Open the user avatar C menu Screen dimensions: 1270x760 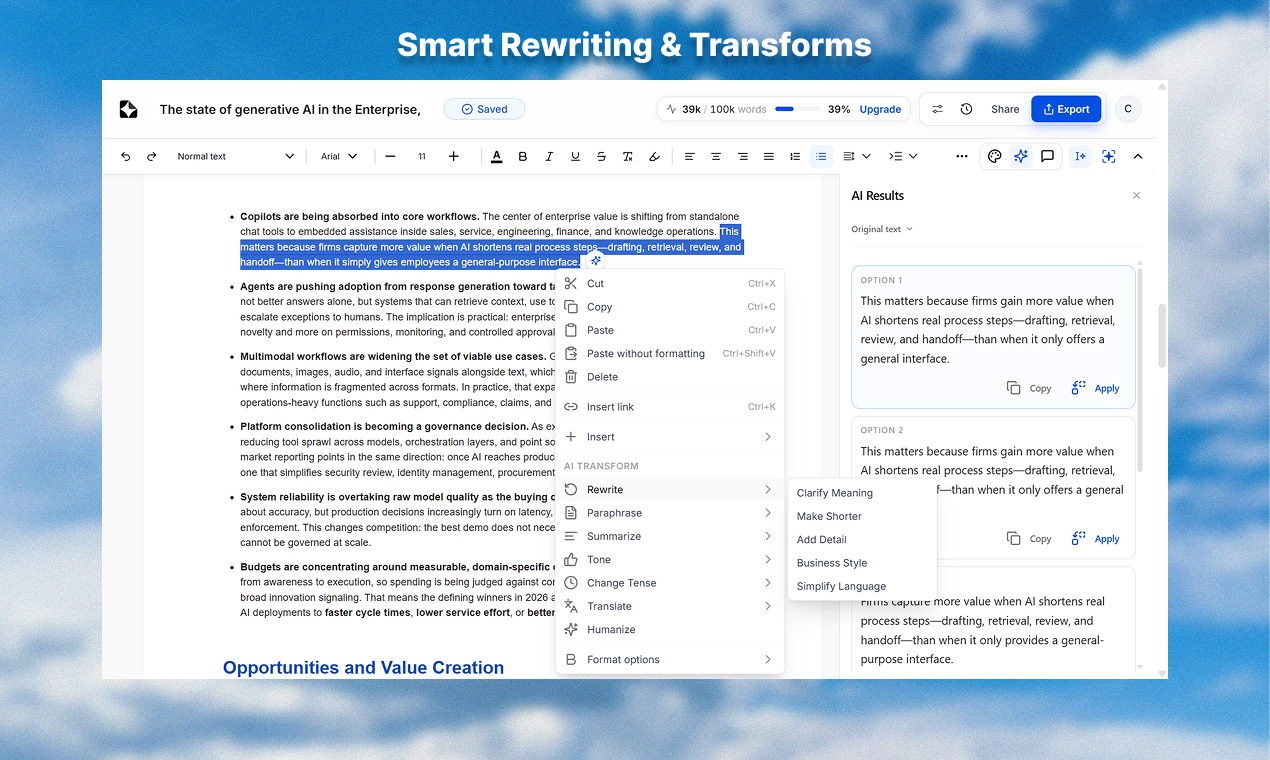pyautogui.click(x=1128, y=109)
